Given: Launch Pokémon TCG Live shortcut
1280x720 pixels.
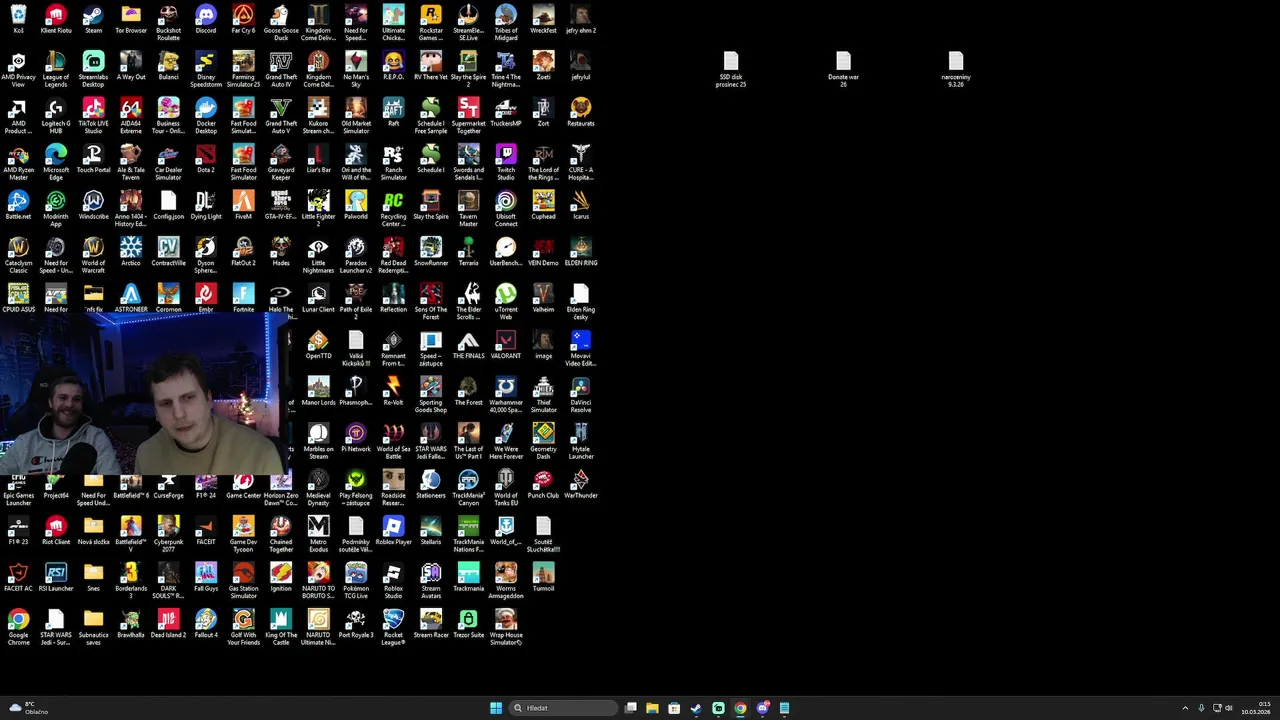Looking at the screenshot, I should point(356,580).
